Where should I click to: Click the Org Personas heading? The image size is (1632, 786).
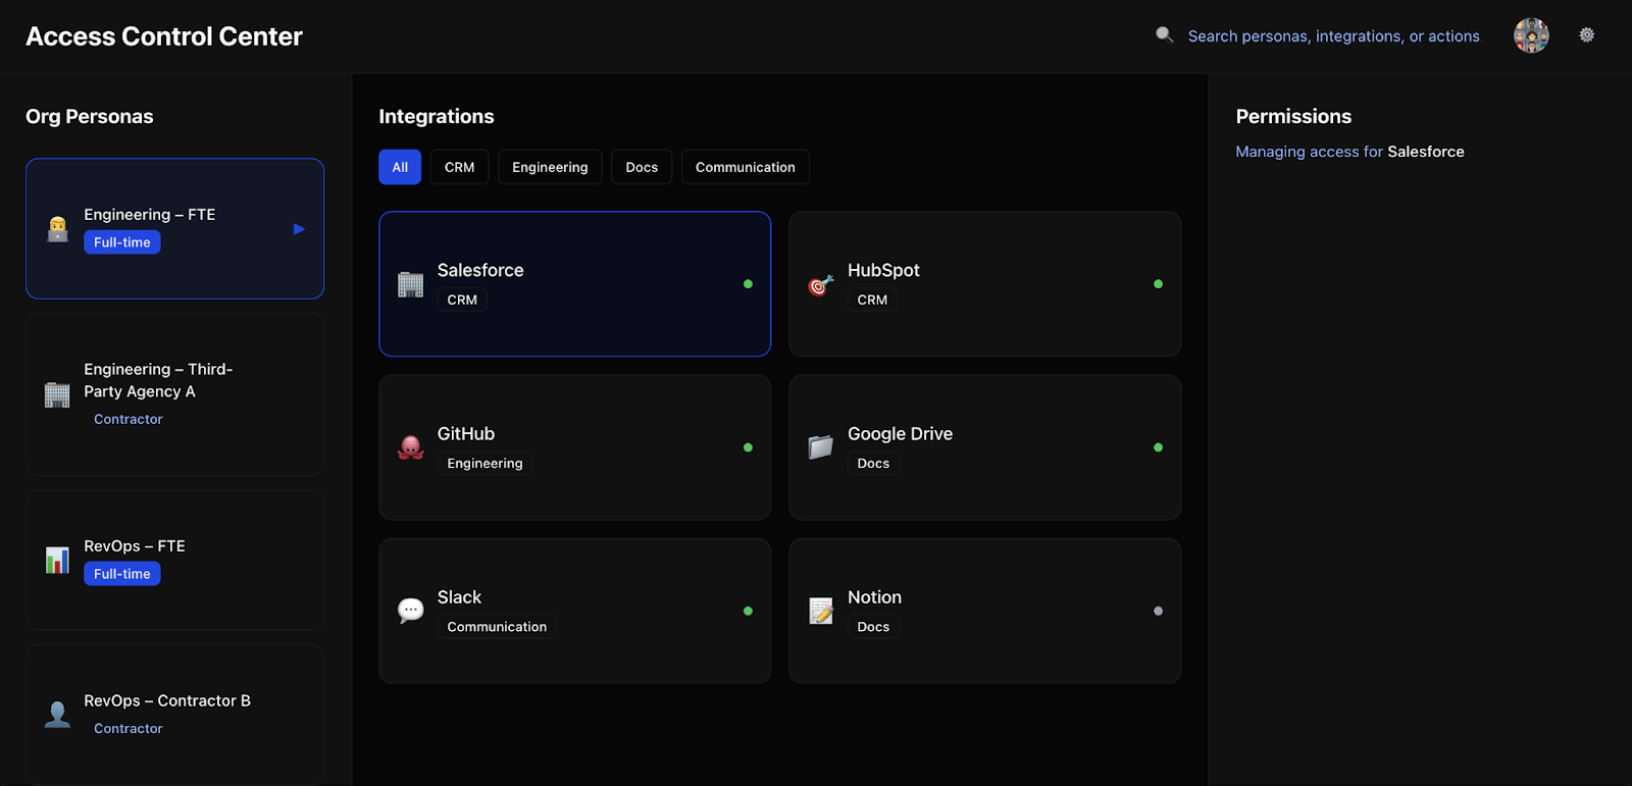click(89, 116)
